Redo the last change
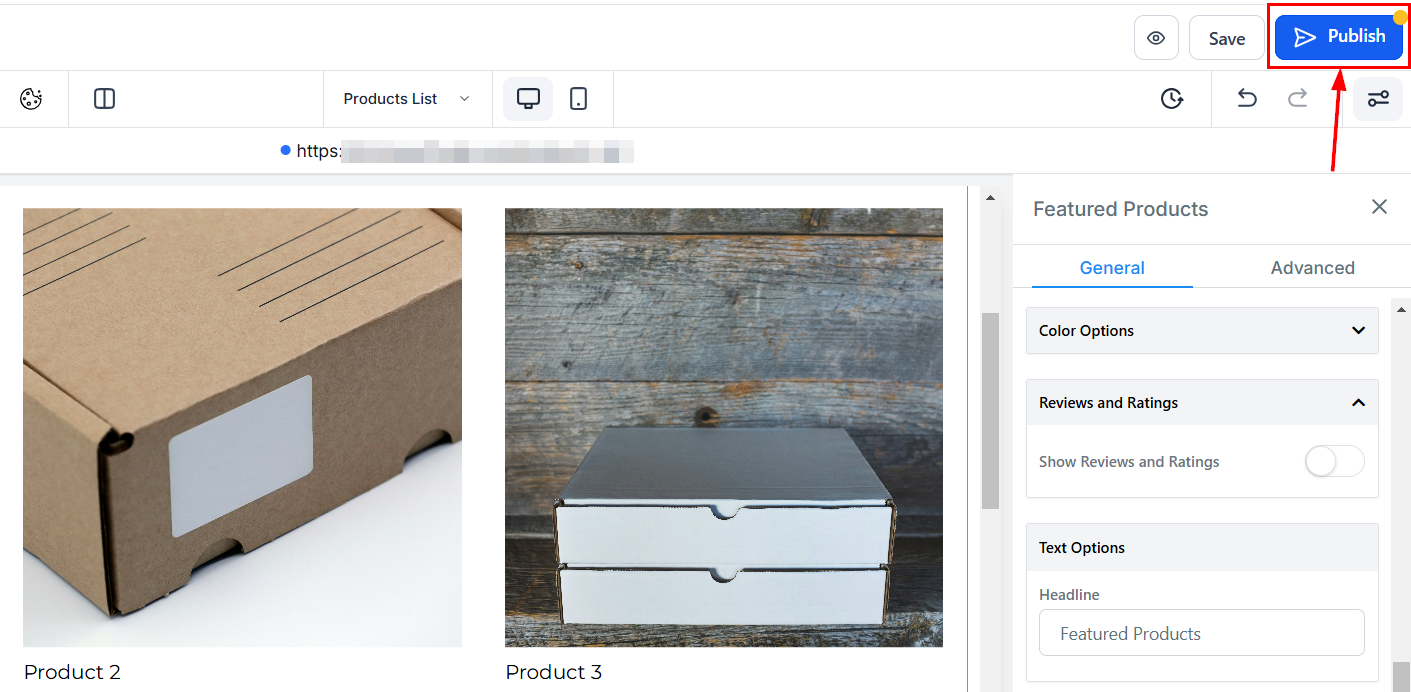The width and height of the screenshot is (1411, 692). tap(1297, 99)
